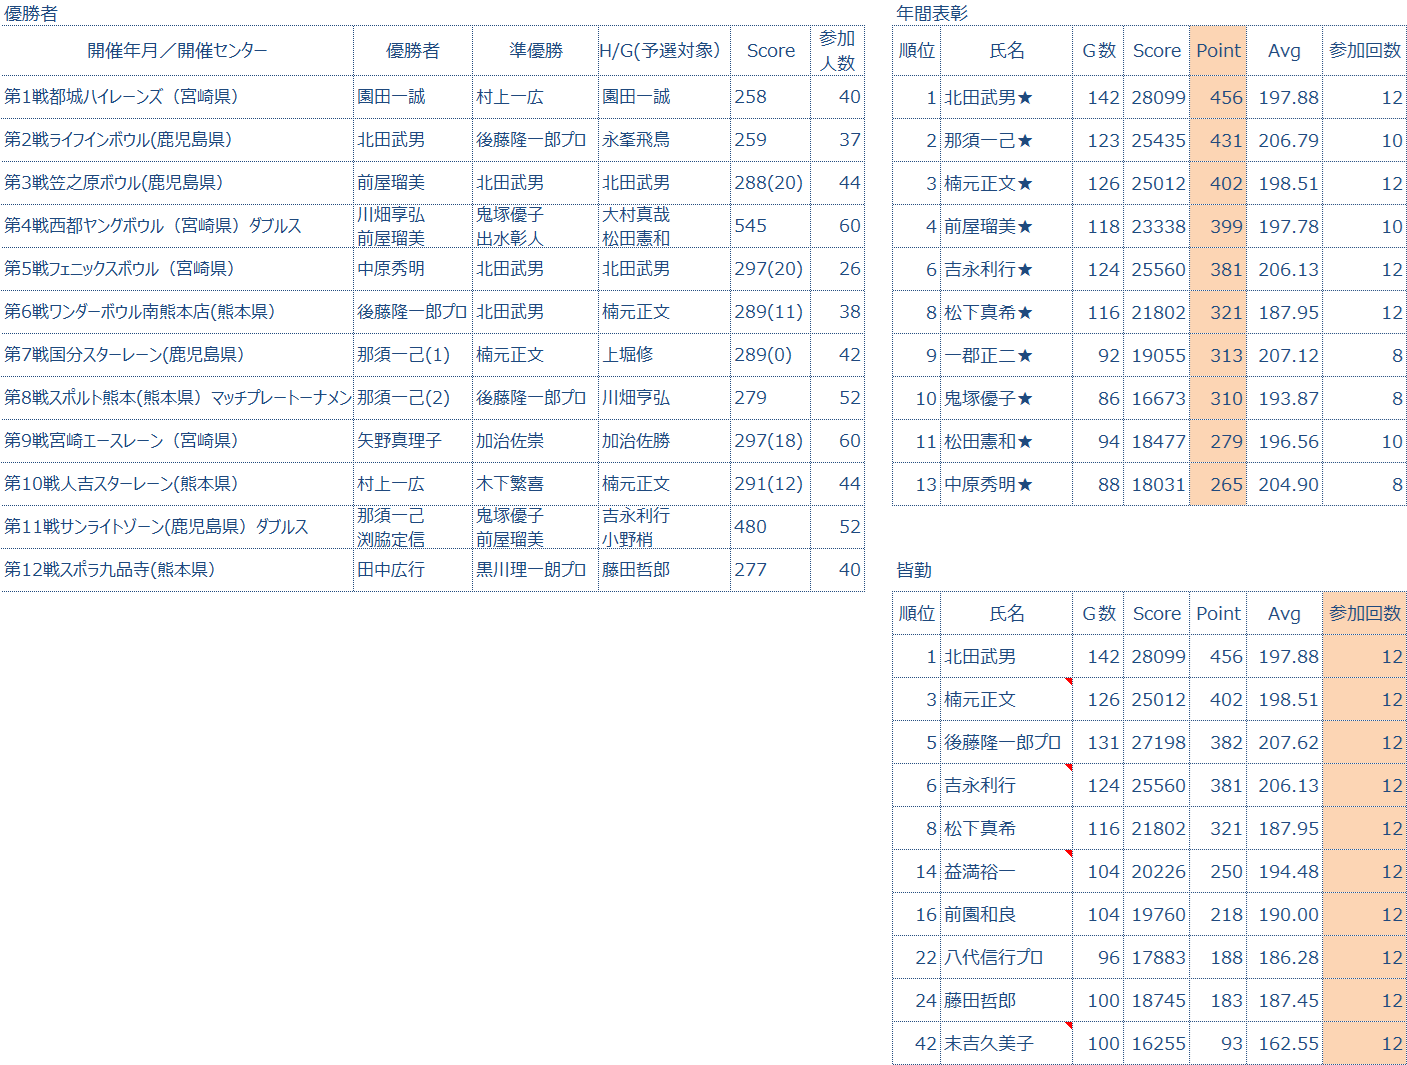1407x1065 pixels.
Task: Click winner 前屋瑠美 in the 第3戦 row
Action: 413,183
